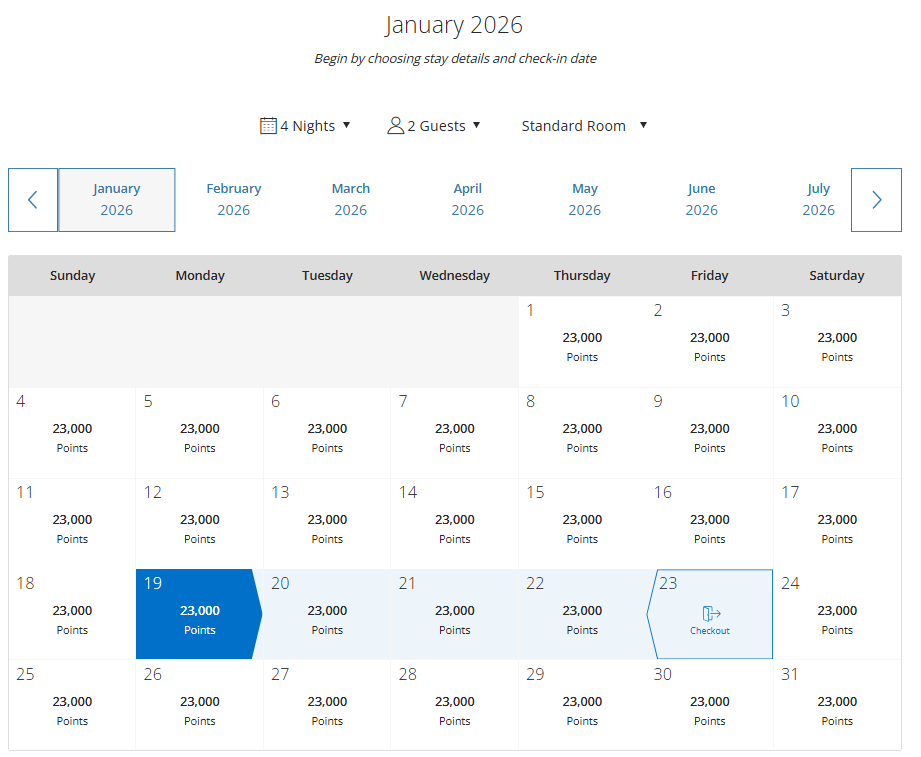Image resolution: width=921 pixels, height=757 pixels.
Task: Go to the April 2026 tab
Action: 468,200
